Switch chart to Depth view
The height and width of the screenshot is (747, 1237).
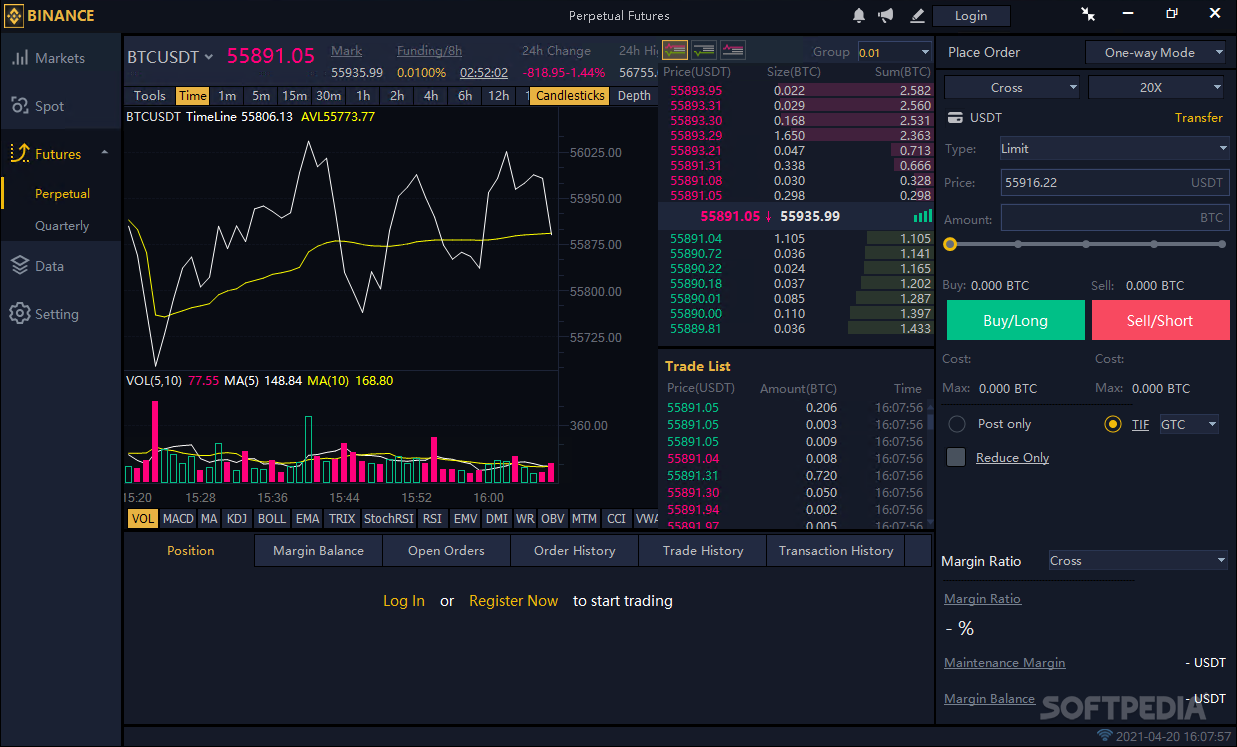634,96
